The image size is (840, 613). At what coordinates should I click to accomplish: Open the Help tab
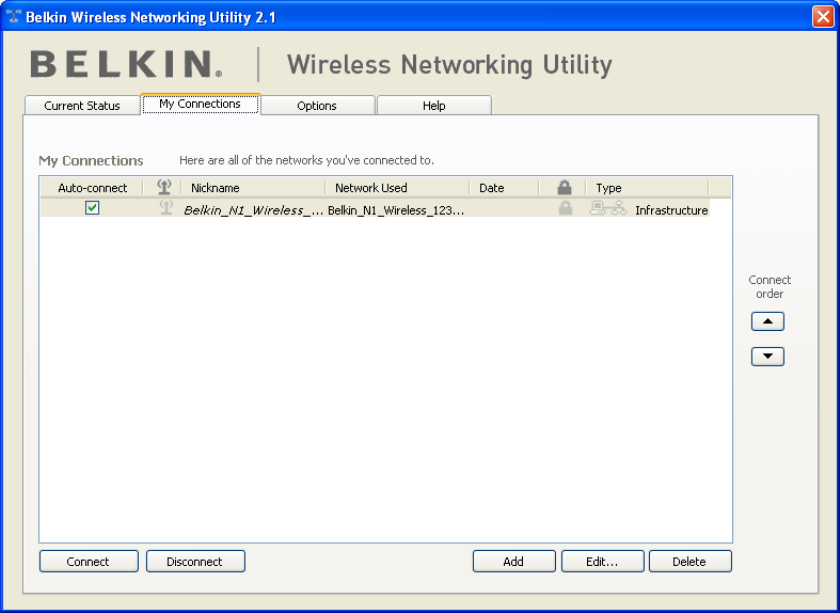434,106
